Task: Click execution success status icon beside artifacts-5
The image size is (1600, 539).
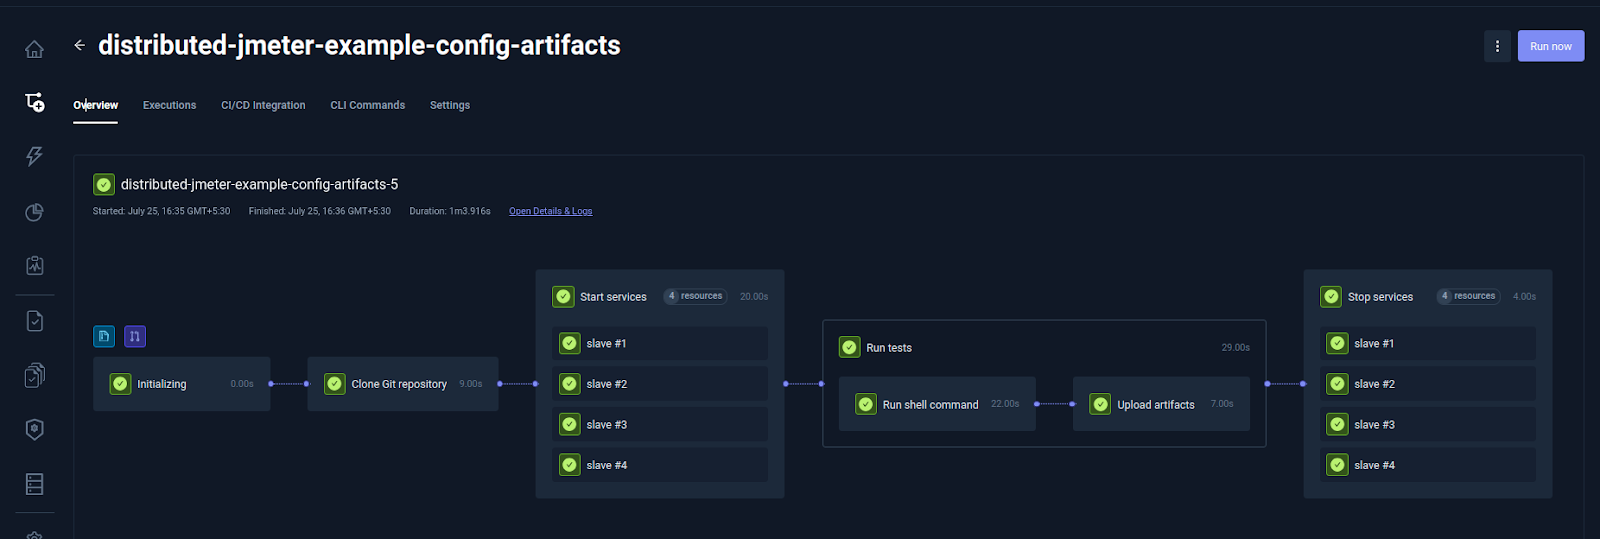Action: tap(104, 184)
